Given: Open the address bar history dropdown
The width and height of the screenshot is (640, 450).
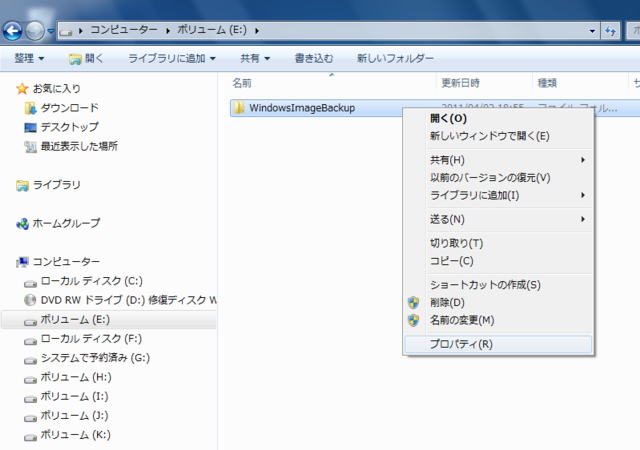Looking at the screenshot, I should click(592, 31).
